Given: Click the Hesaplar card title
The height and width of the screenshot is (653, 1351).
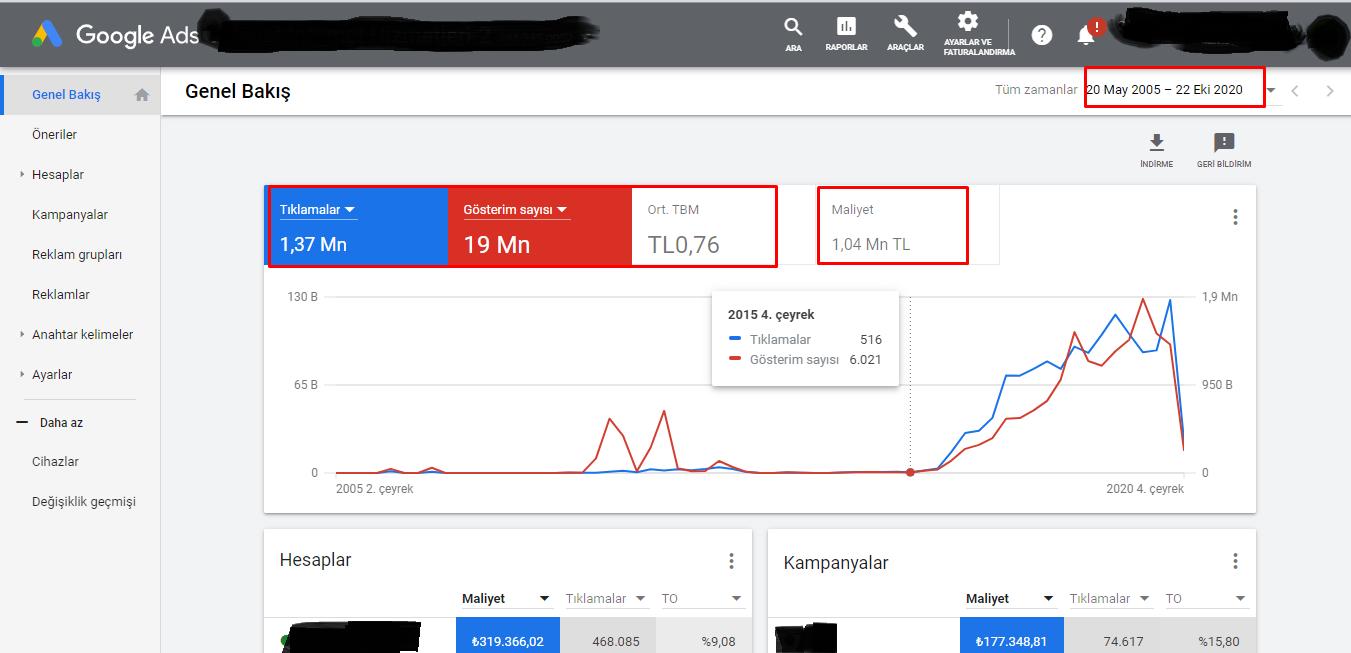Looking at the screenshot, I should (315, 561).
